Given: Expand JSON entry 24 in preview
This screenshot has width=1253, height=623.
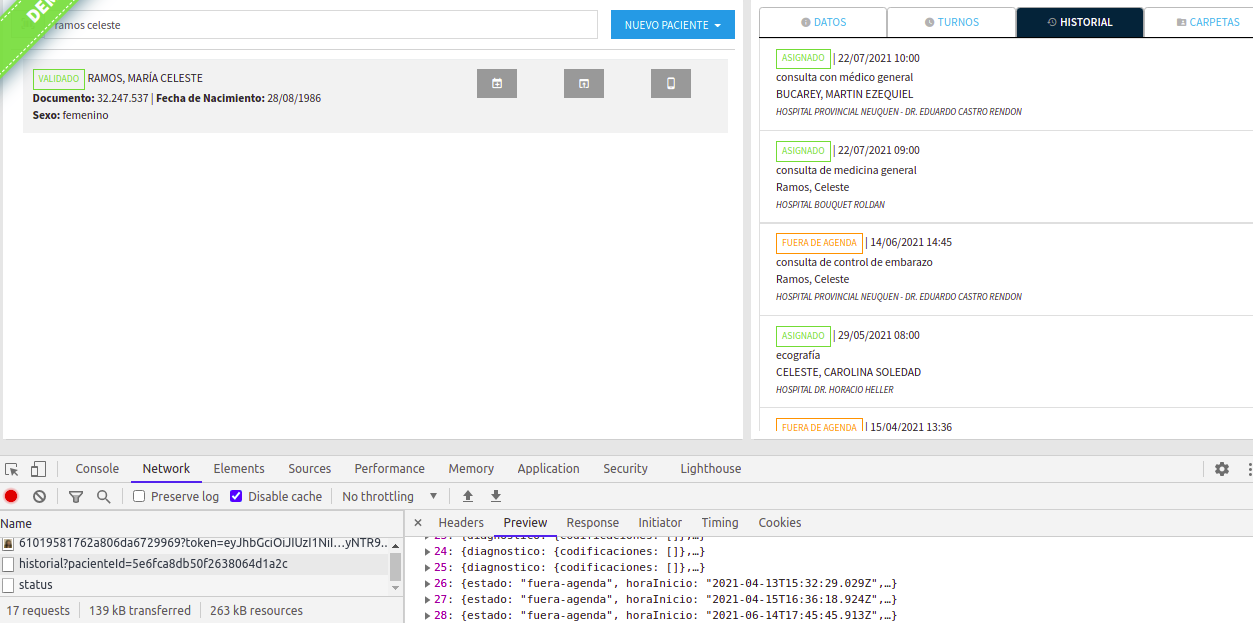Looking at the screenshot, I should (x=428, y=551).
